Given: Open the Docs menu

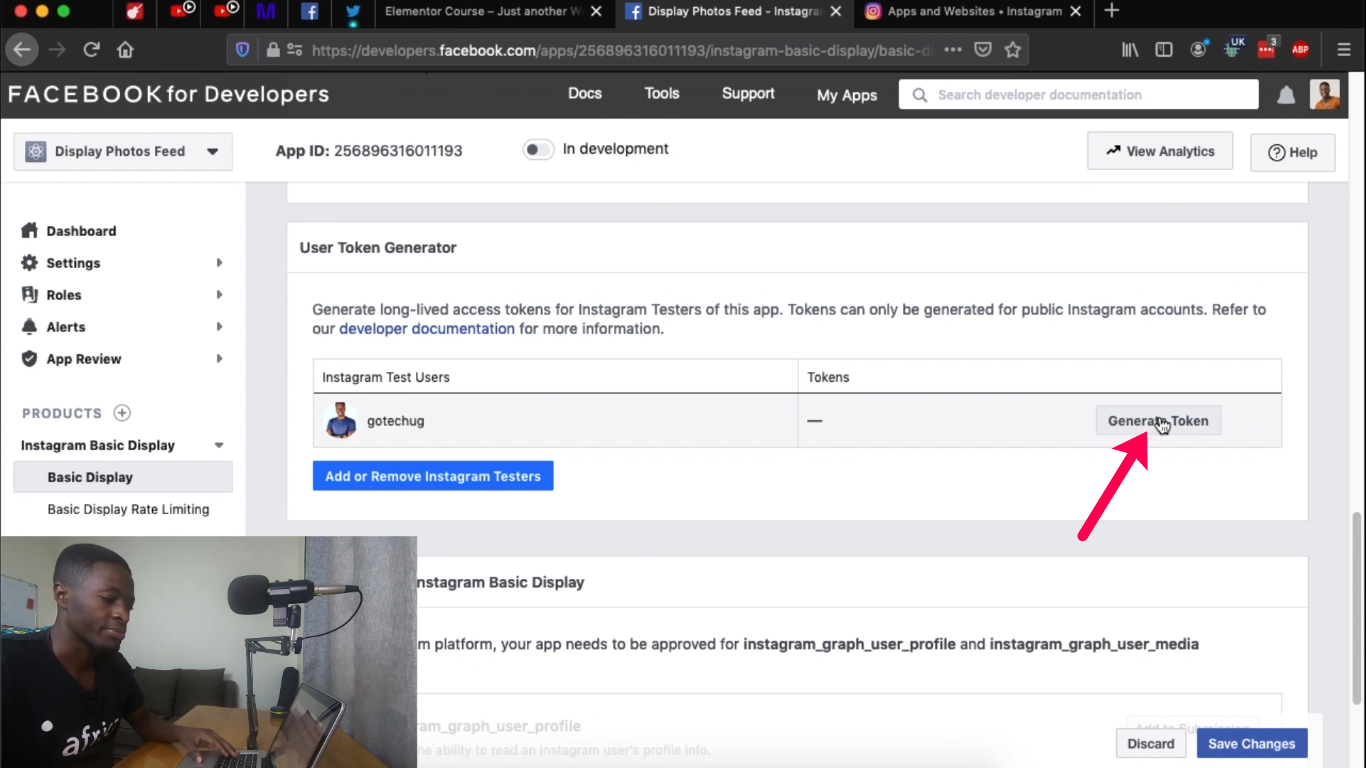Looking at the screenshot, I should tap(585, 94).
